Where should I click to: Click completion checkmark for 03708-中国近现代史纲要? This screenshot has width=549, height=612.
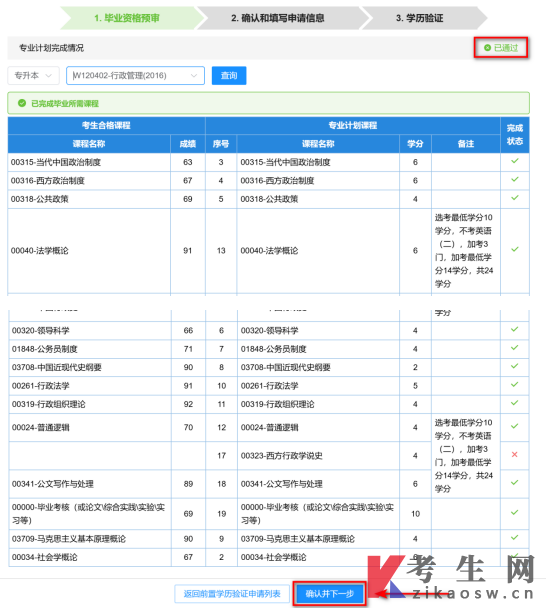(514, 366)
